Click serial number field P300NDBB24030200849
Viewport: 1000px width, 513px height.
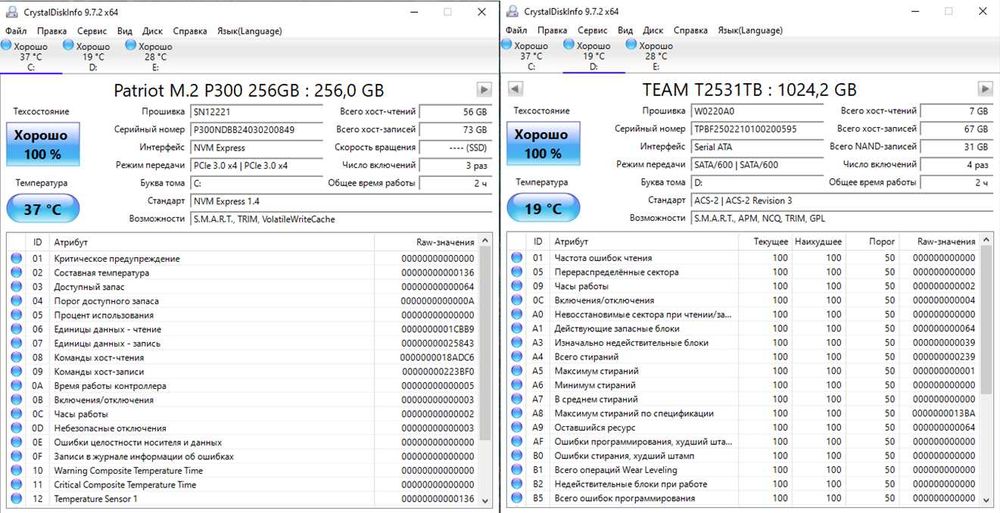[x=257, y=130]
